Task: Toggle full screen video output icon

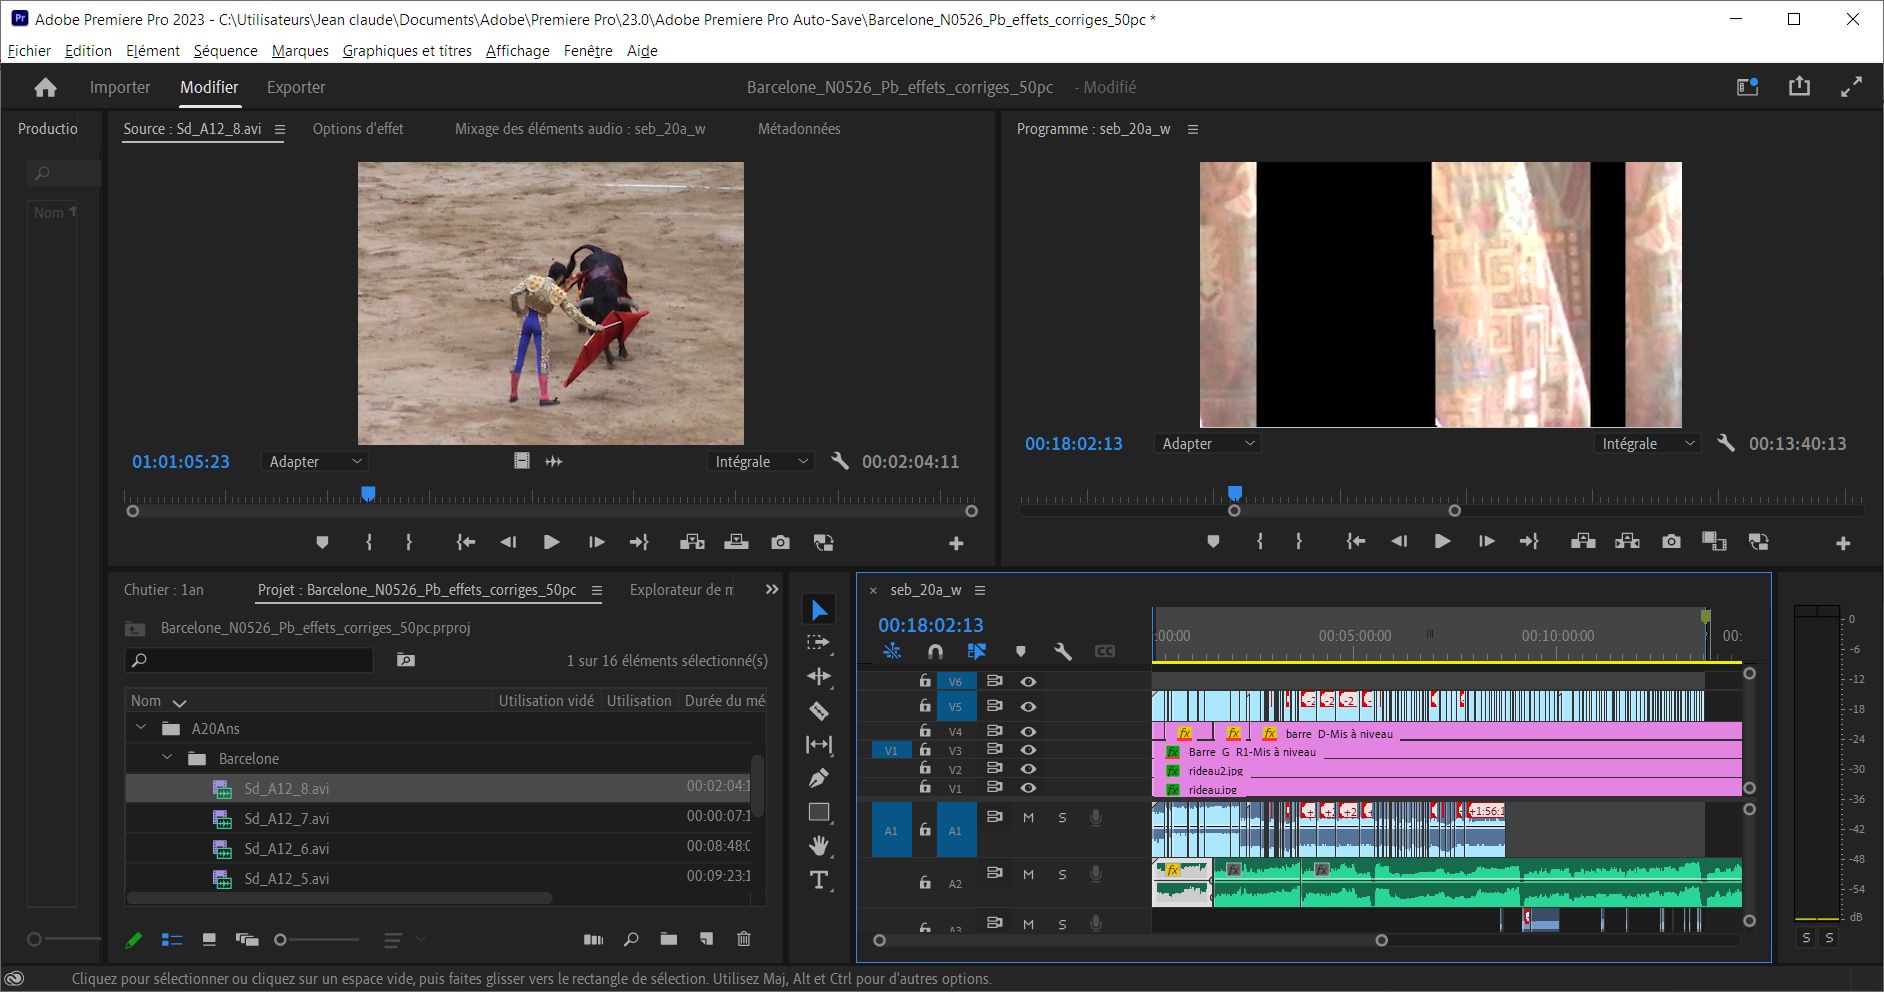Action: pos(1851,87)
